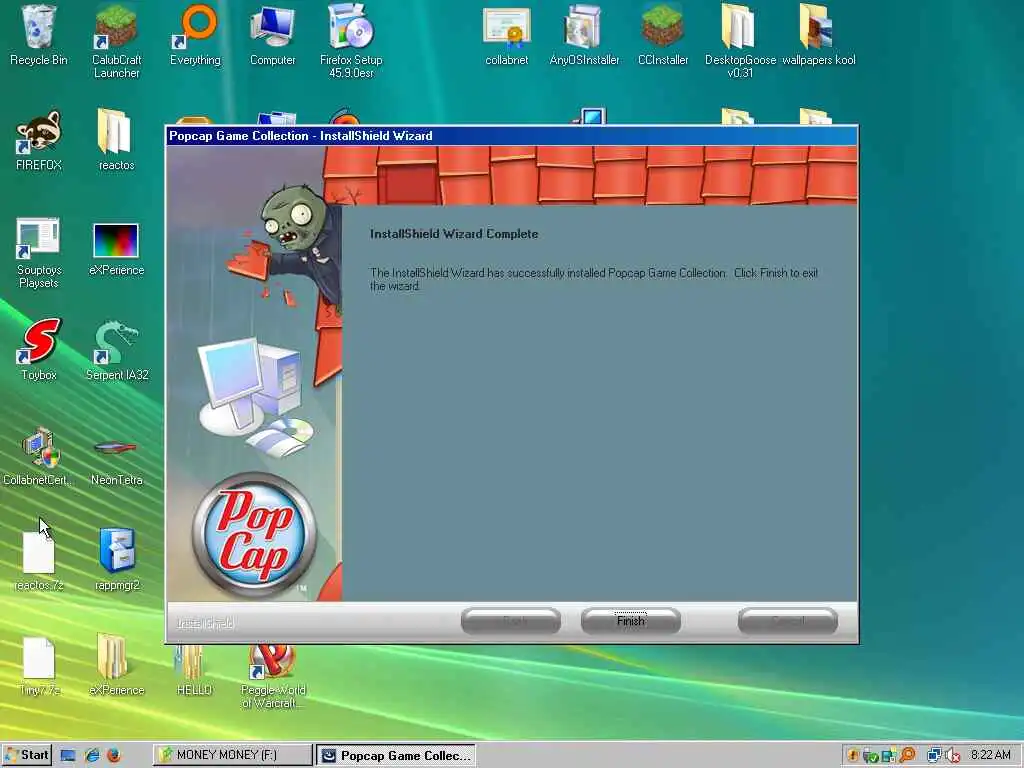Select the Firefox Setup 45.9.0esr installer icon
The height and width of the screenshot is (768, 1024).
point(351,41)
